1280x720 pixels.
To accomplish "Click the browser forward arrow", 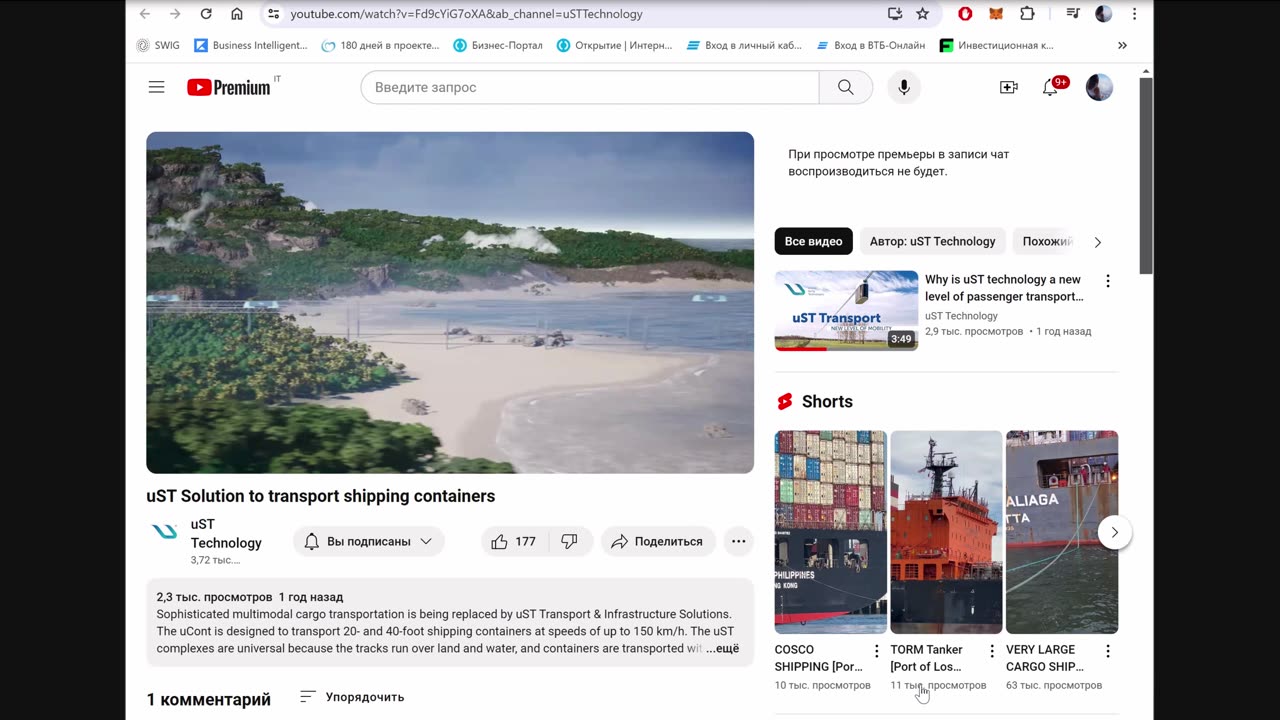I will point(175,14).
